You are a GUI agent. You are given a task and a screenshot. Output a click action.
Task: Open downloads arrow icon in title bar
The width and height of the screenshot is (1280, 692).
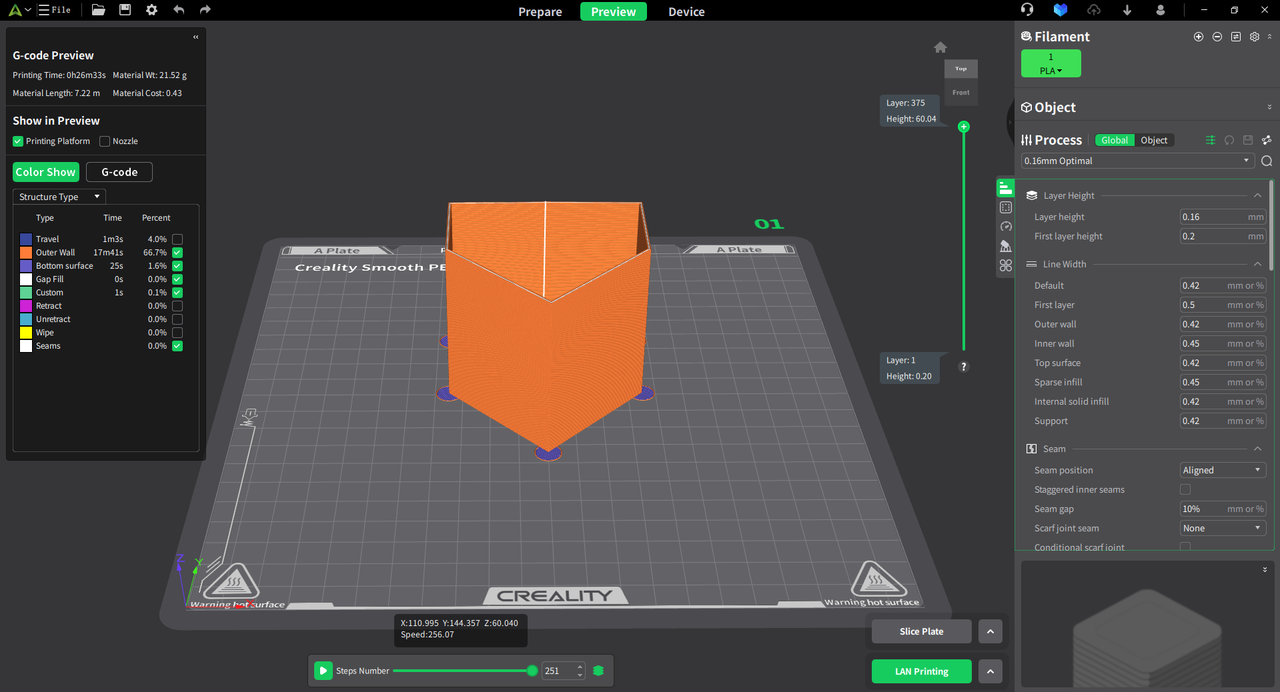pos(1127,10)
